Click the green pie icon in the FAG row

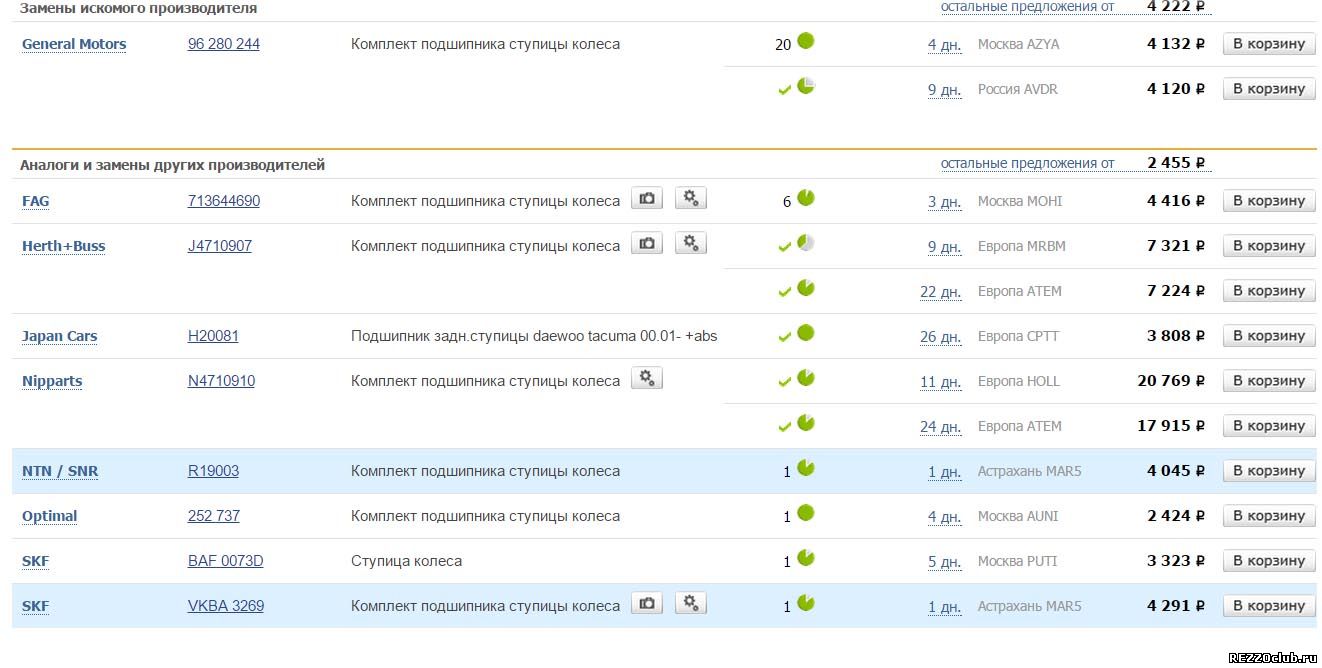[x=806, y=198]
